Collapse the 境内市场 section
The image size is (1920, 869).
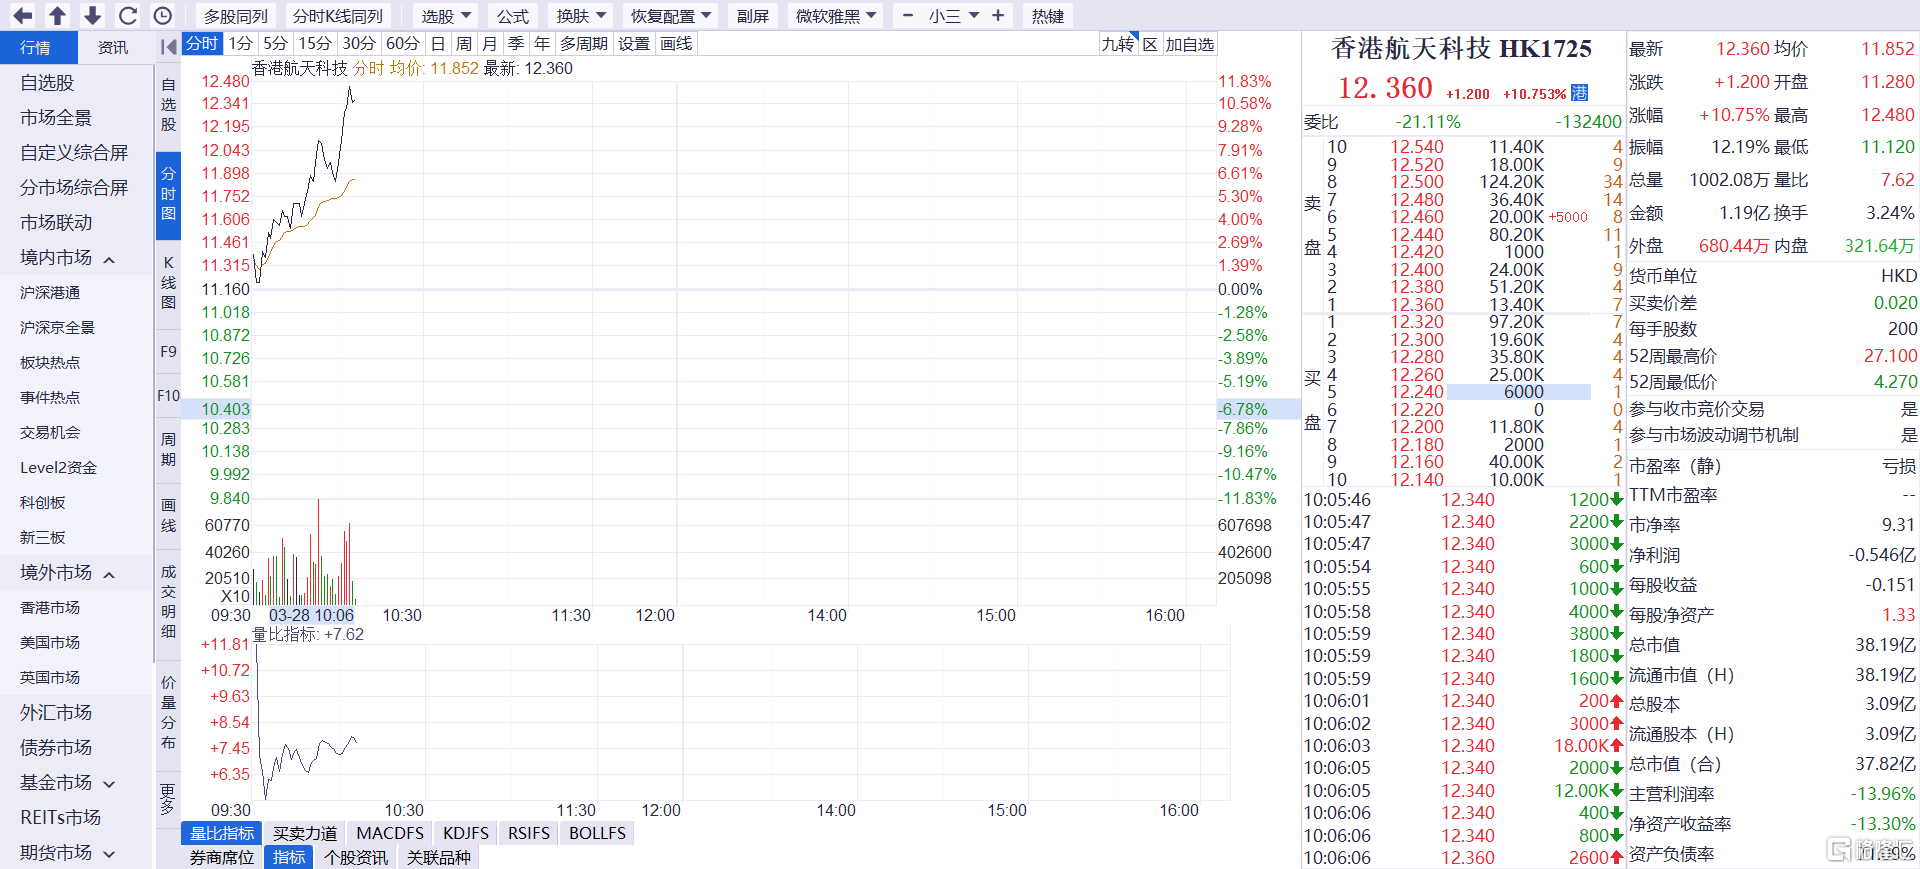pos(109,259)
